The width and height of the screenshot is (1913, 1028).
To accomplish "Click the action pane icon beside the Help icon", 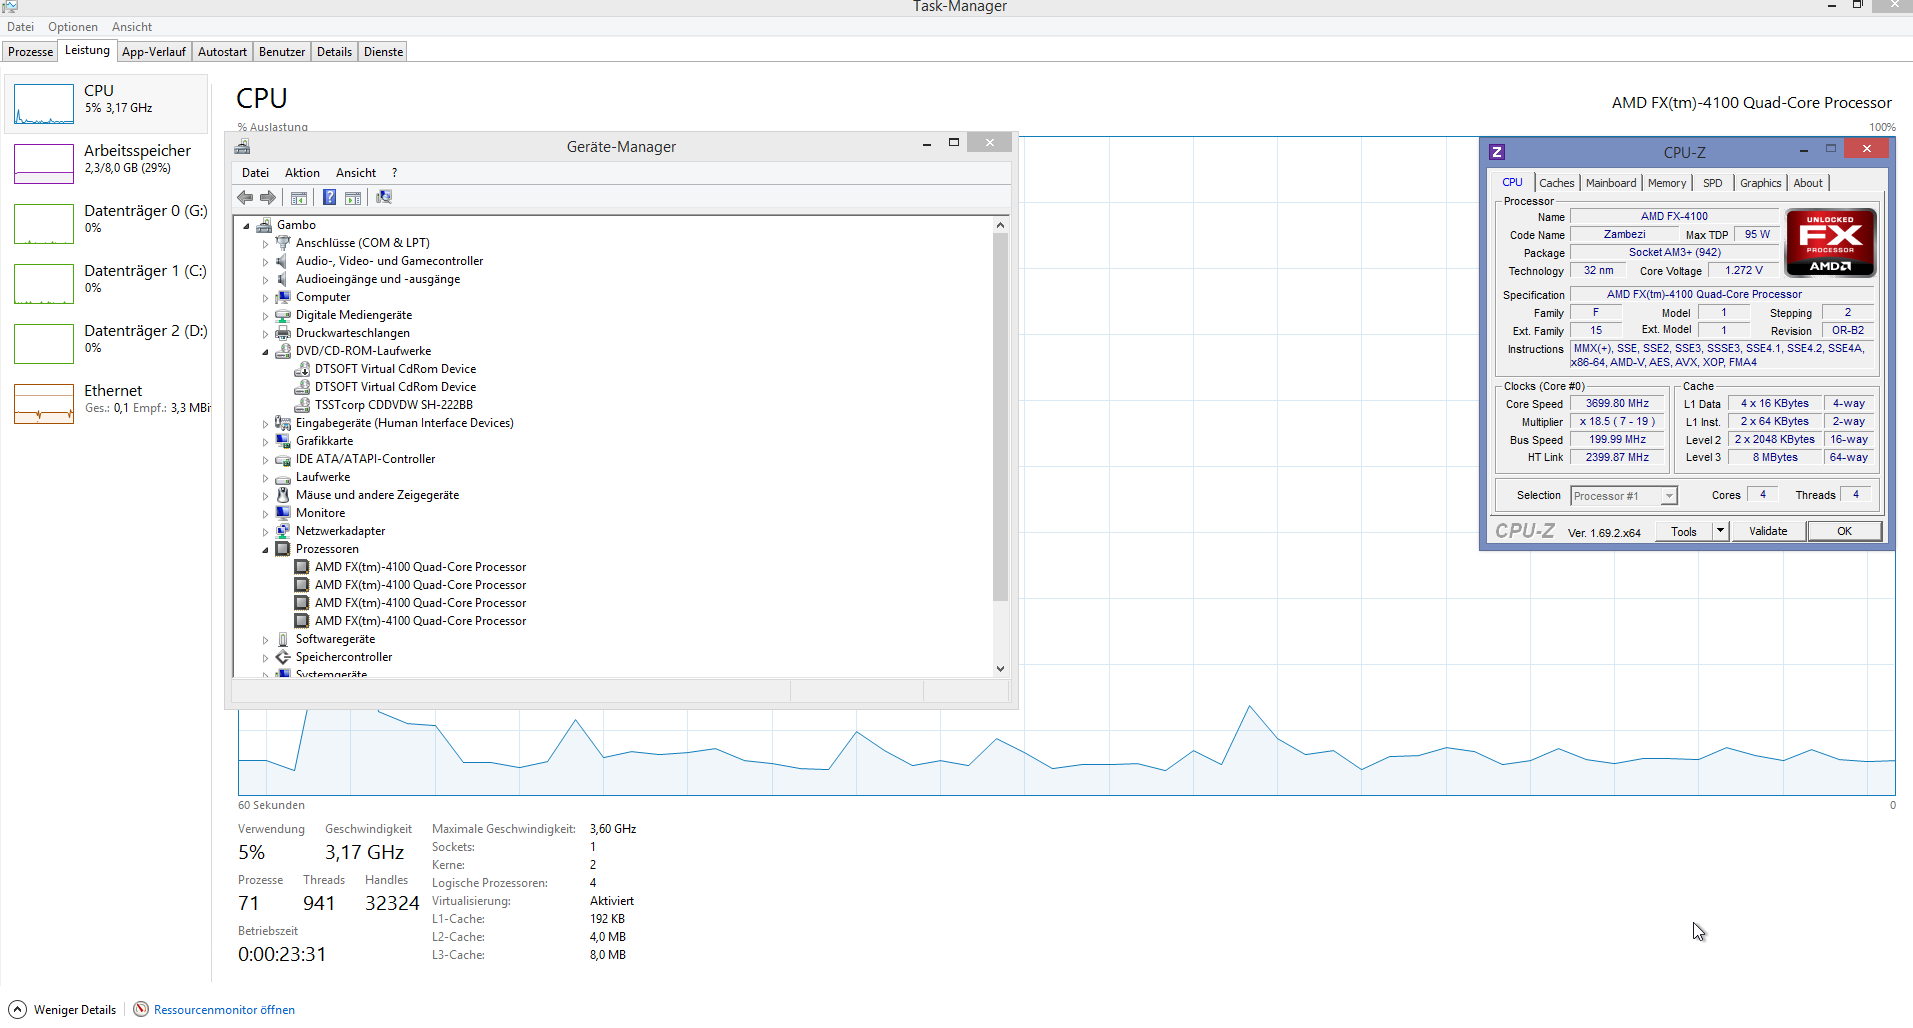I will (x=353, y=198).
